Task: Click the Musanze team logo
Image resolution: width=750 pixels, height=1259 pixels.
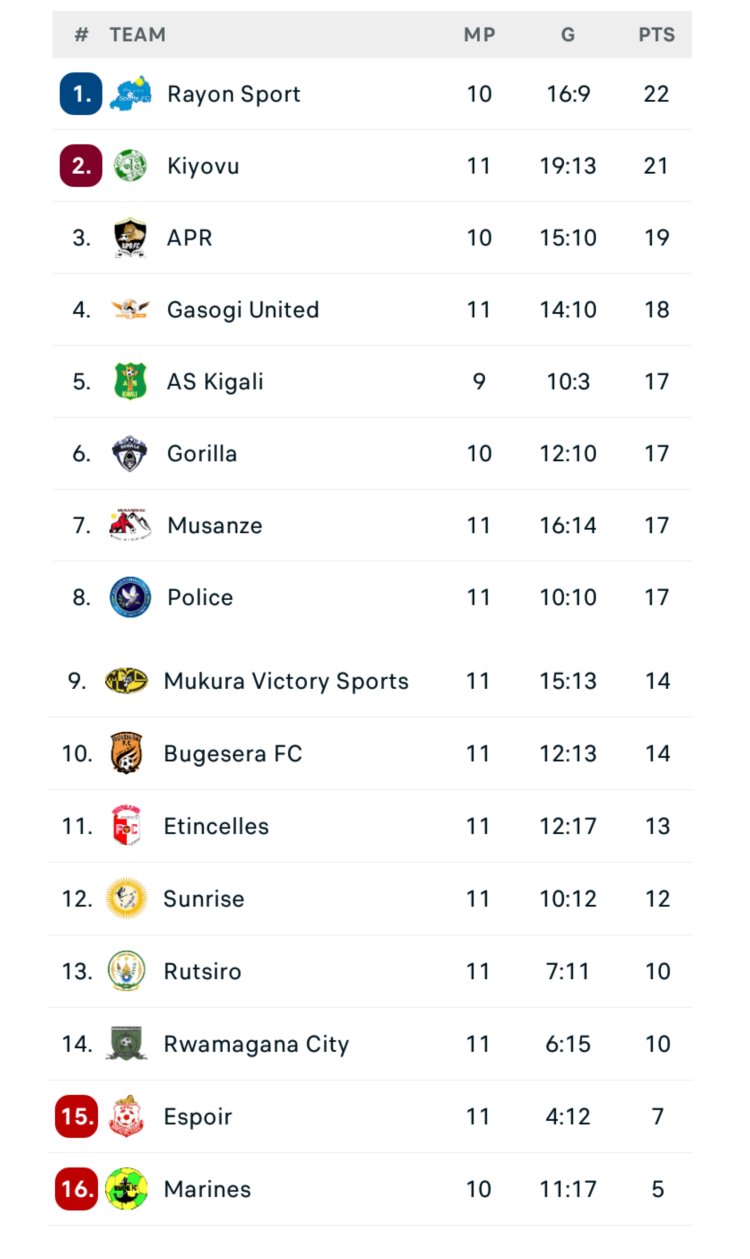Action: [130, 526]
